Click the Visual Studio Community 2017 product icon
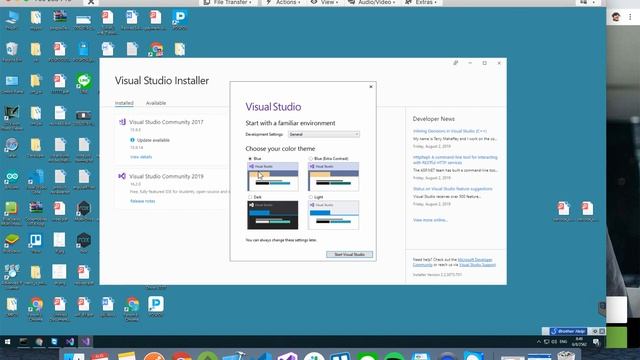640x360 pixels. coord(122,122)
